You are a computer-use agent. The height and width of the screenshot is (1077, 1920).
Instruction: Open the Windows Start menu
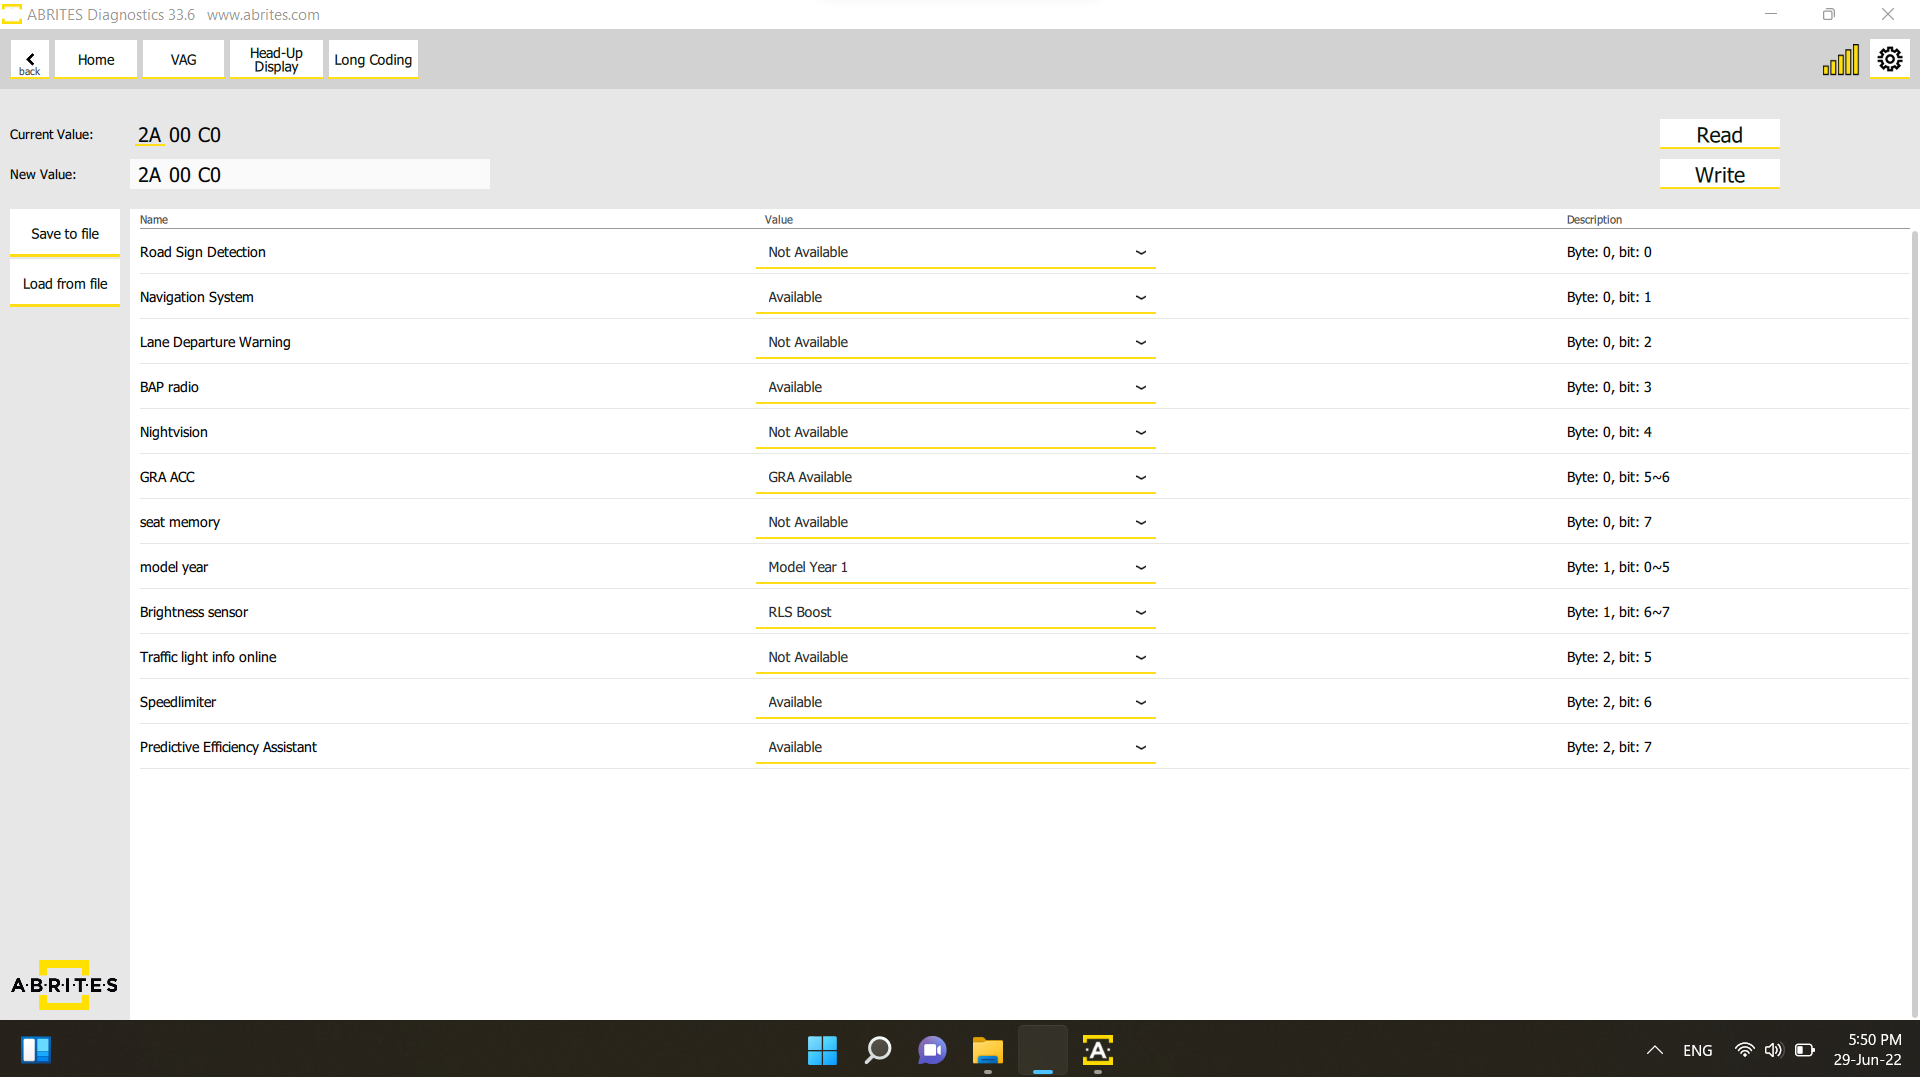[x=822, y=1050]
